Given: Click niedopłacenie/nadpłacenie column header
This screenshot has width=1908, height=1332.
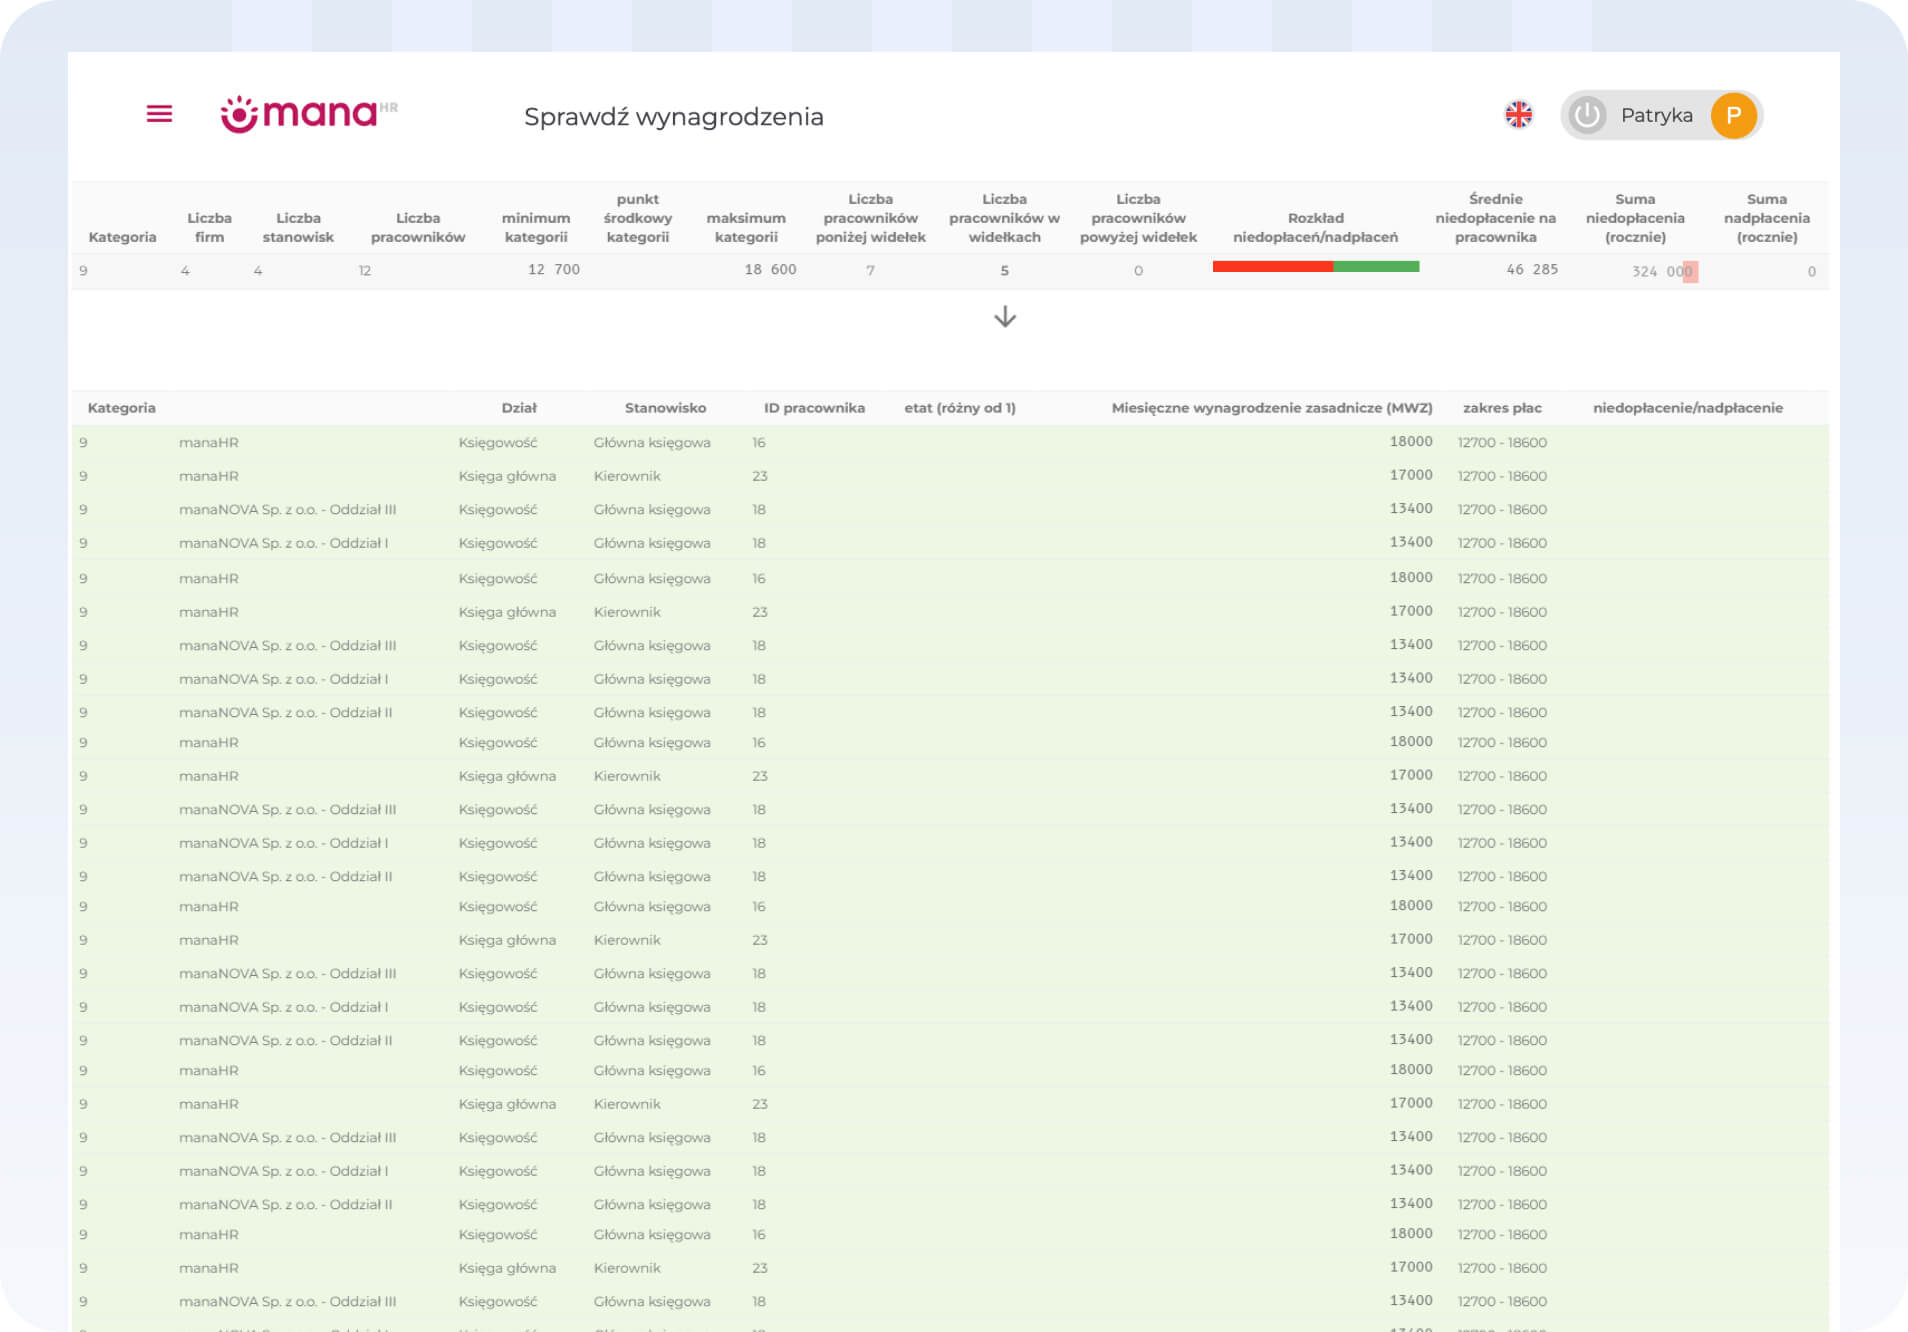Looking at the screenshot, I should (1687, 408).
